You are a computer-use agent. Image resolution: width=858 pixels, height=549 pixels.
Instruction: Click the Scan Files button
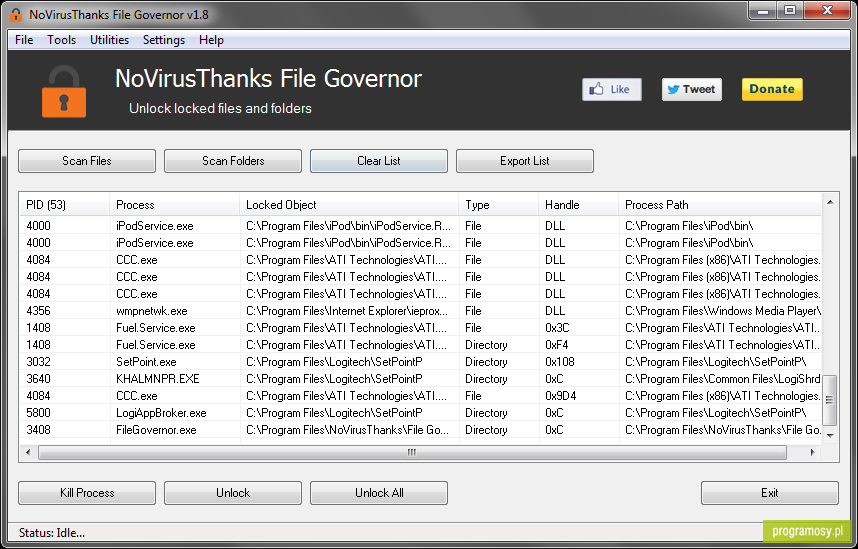tap(87, 161)
